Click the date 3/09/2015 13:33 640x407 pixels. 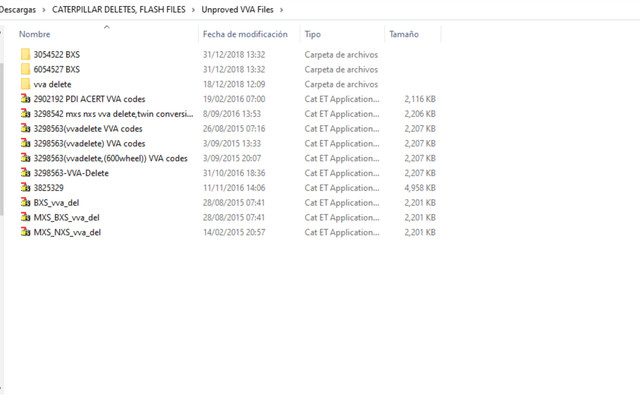pos(232,144)
